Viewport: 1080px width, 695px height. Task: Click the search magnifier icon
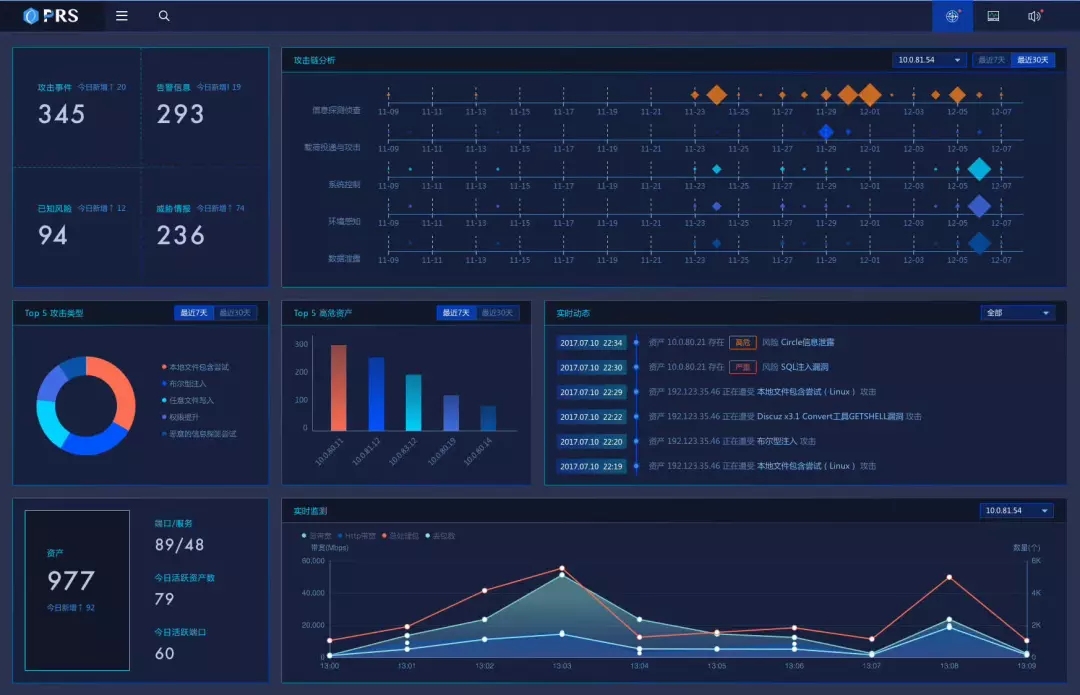[164, 16]
